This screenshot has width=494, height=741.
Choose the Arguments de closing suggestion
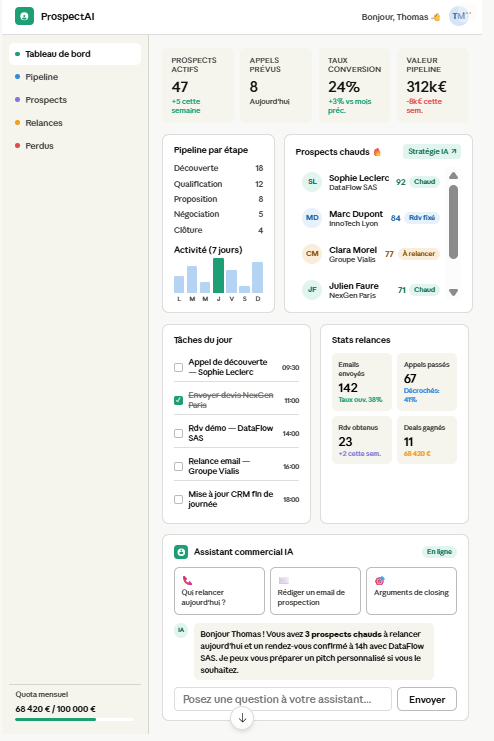(411, 591)
